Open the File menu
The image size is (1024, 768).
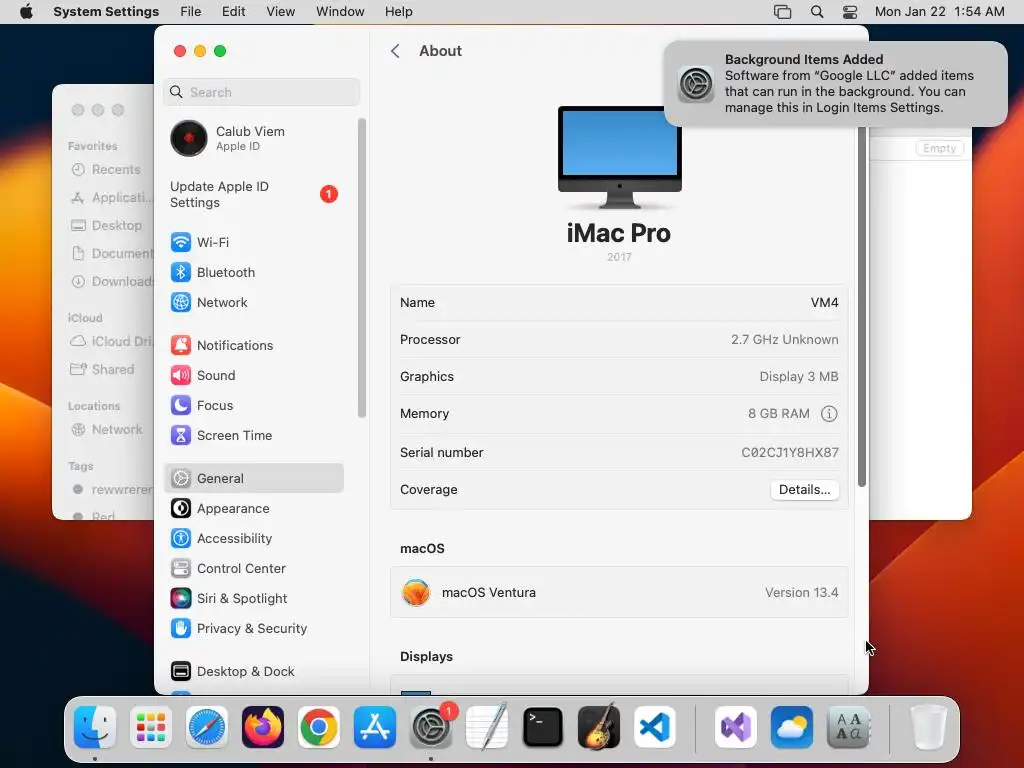point(191,12)
